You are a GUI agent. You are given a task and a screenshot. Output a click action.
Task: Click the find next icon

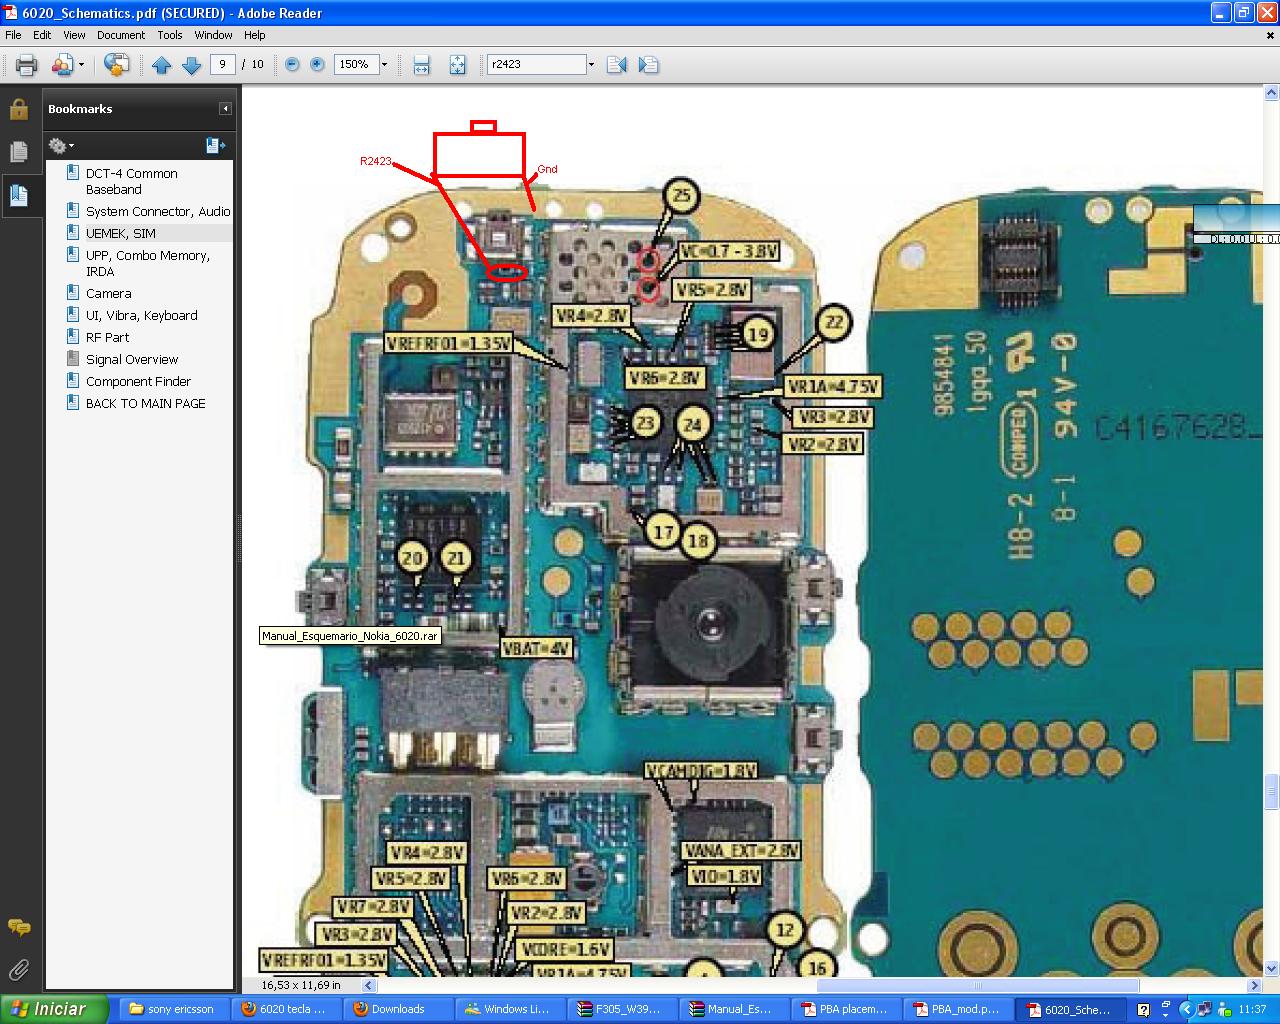pyautogui.click(x=648, y=65)
